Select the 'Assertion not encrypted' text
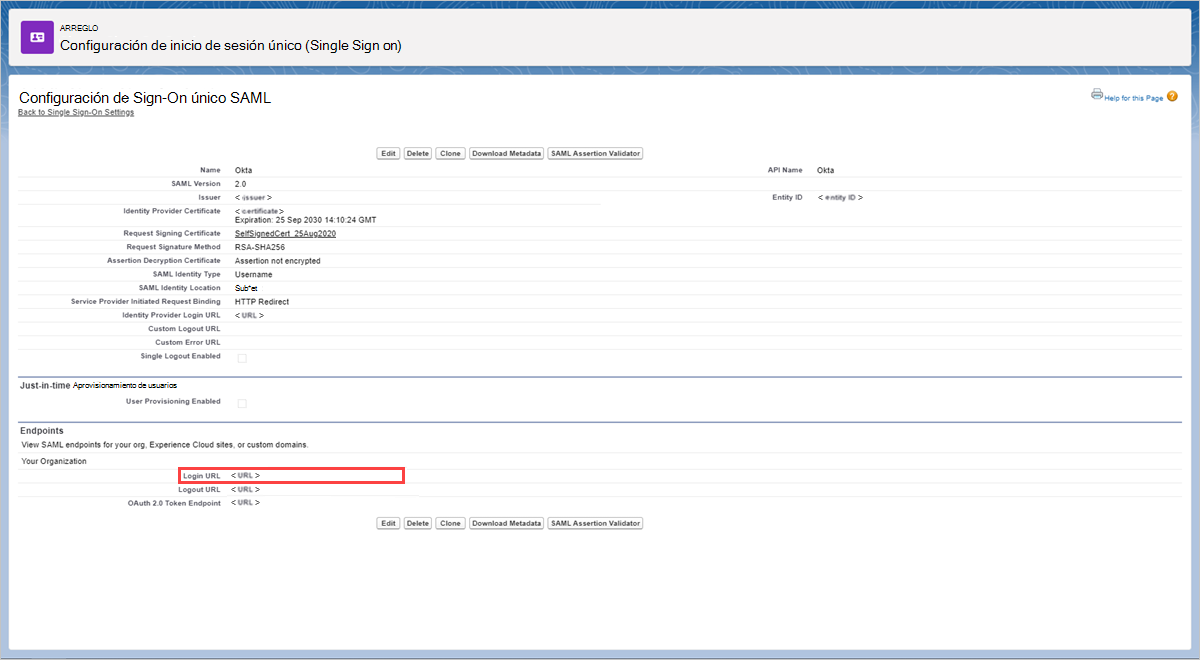 [x=278, y=261]
